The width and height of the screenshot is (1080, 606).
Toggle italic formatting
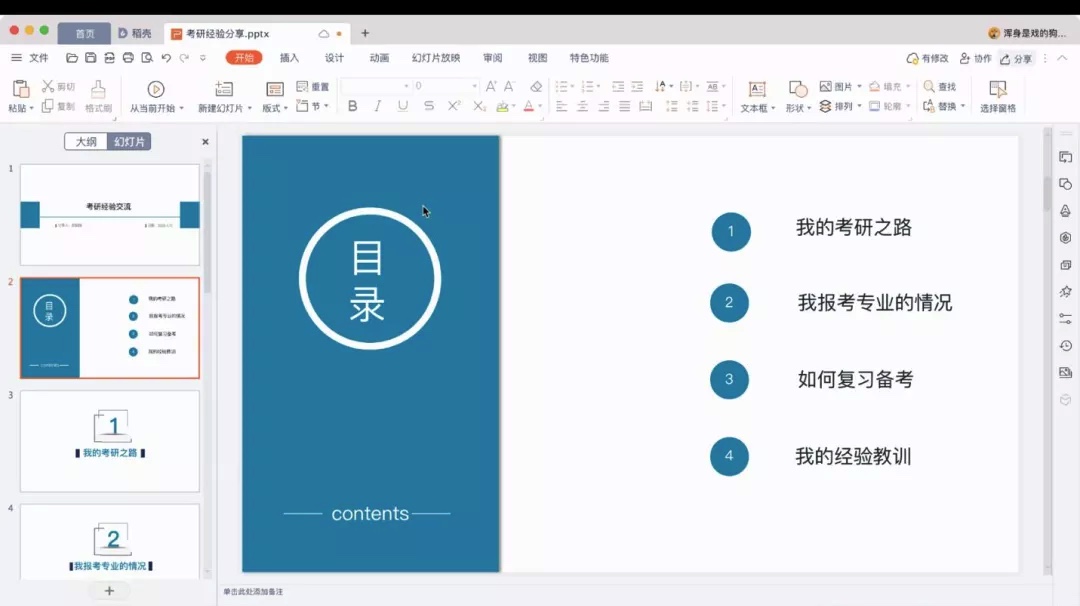tap(378, 106)
